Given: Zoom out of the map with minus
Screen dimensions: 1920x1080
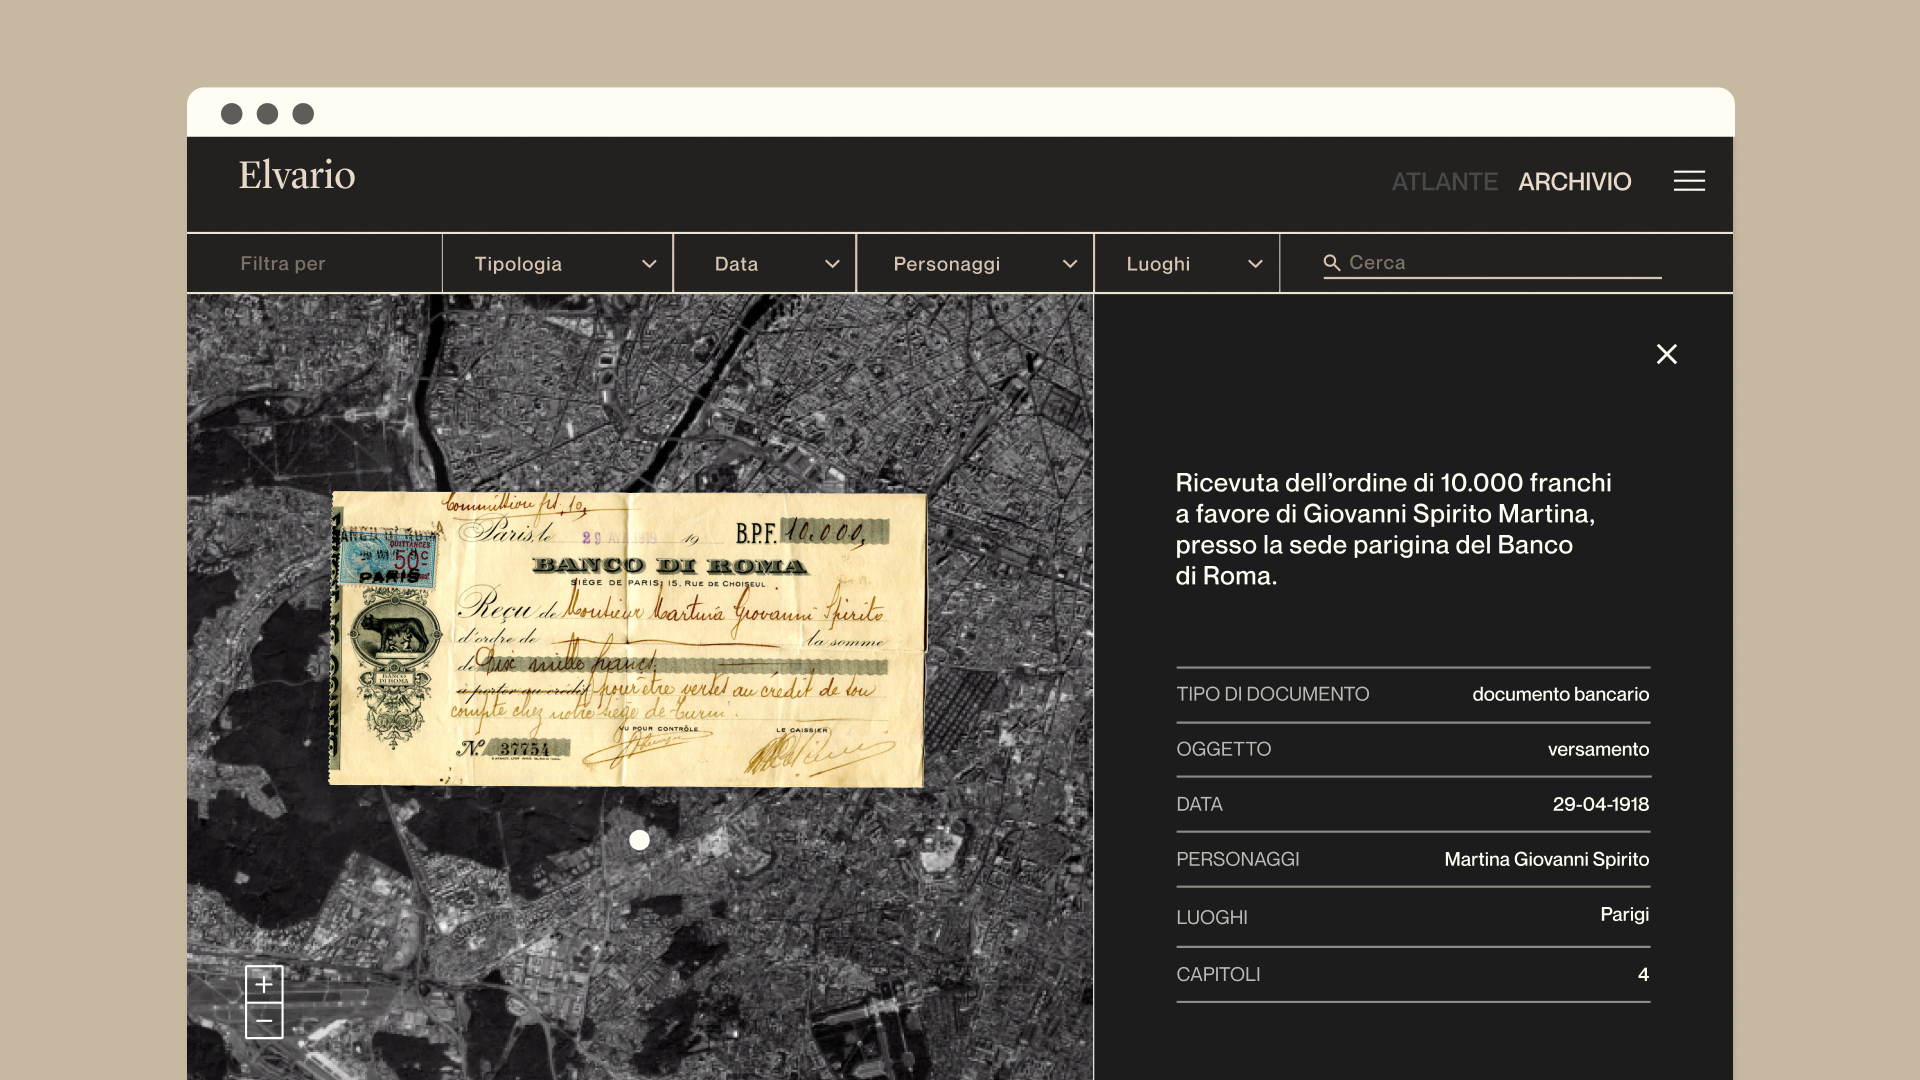Looking at the screenshot, I should coord(264,1021).
